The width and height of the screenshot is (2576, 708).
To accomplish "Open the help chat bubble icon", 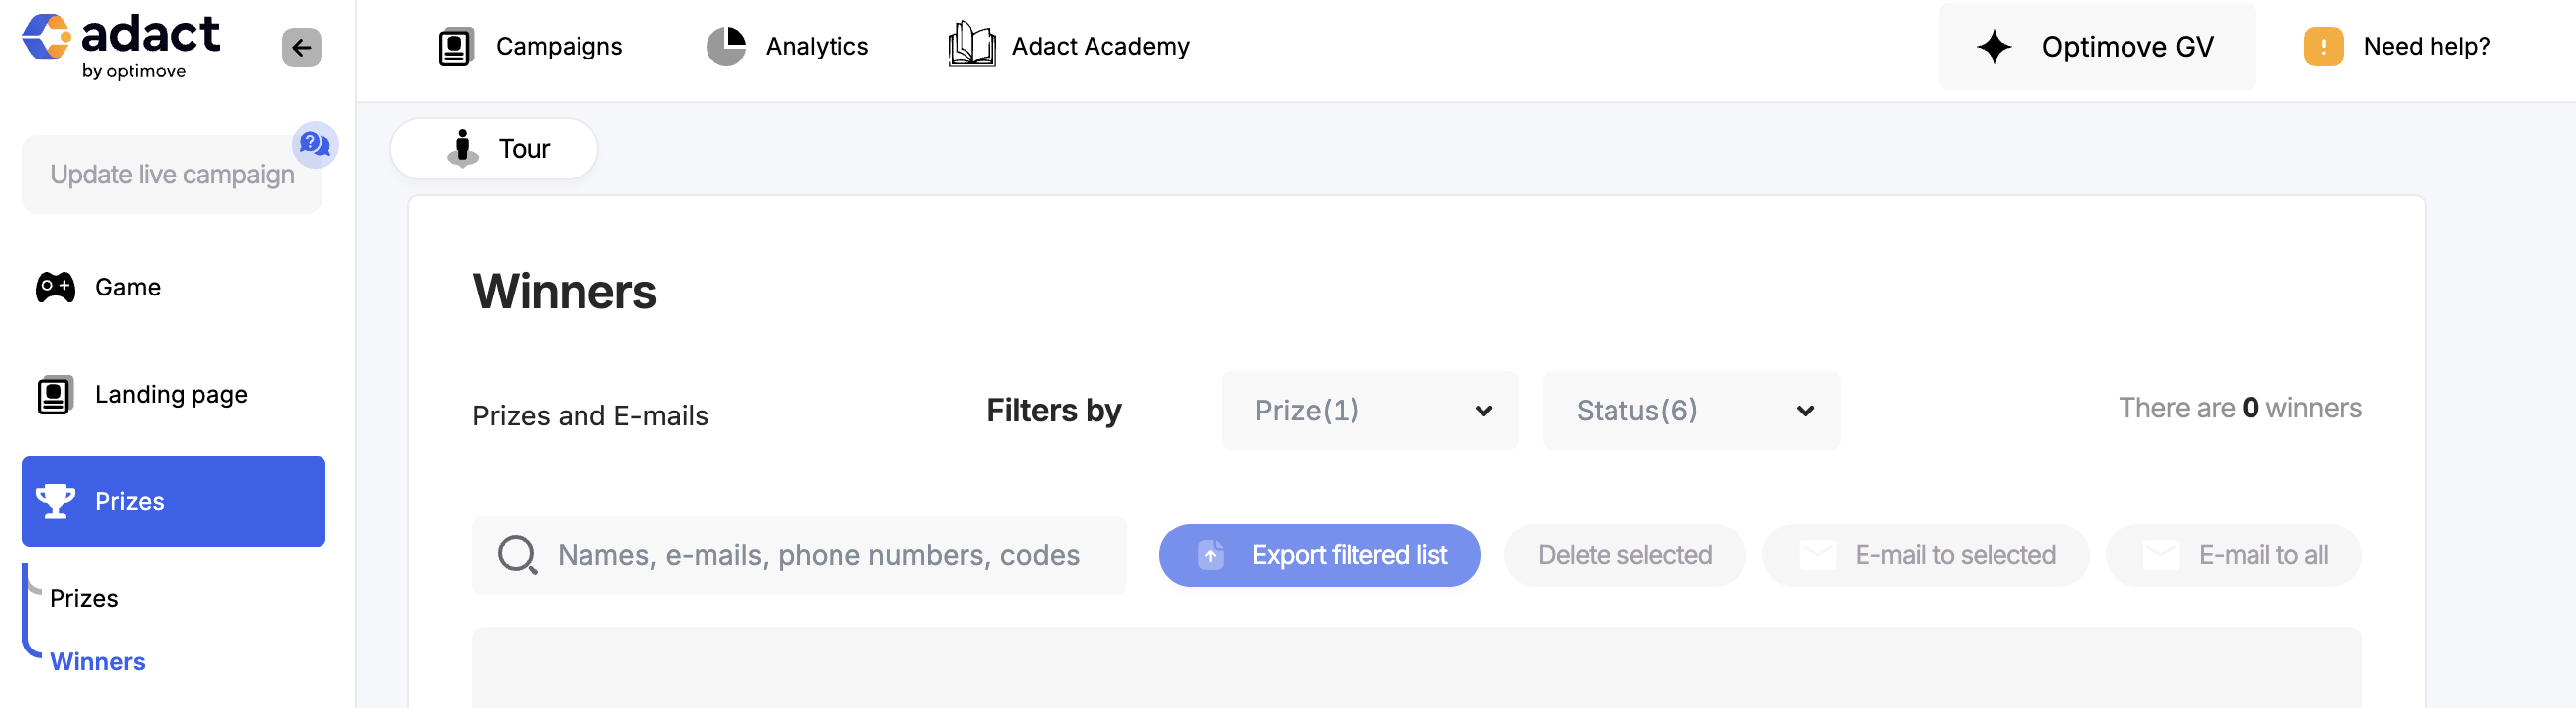I will click(315, 144).
